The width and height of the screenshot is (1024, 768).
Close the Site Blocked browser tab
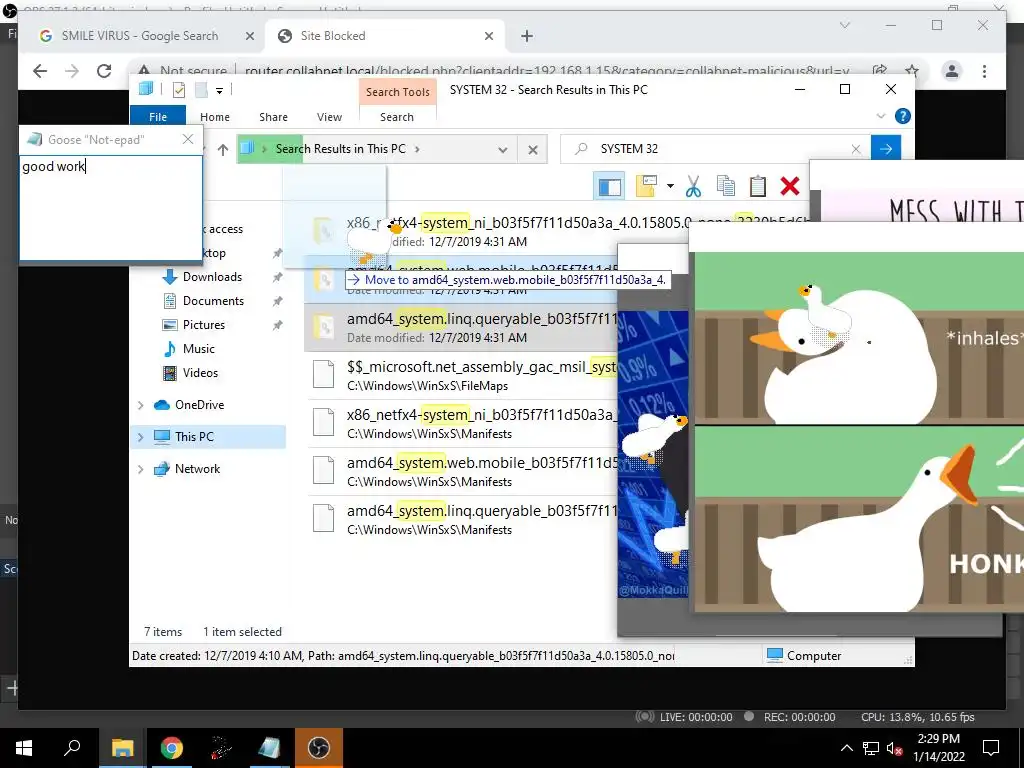pos(489,37)
